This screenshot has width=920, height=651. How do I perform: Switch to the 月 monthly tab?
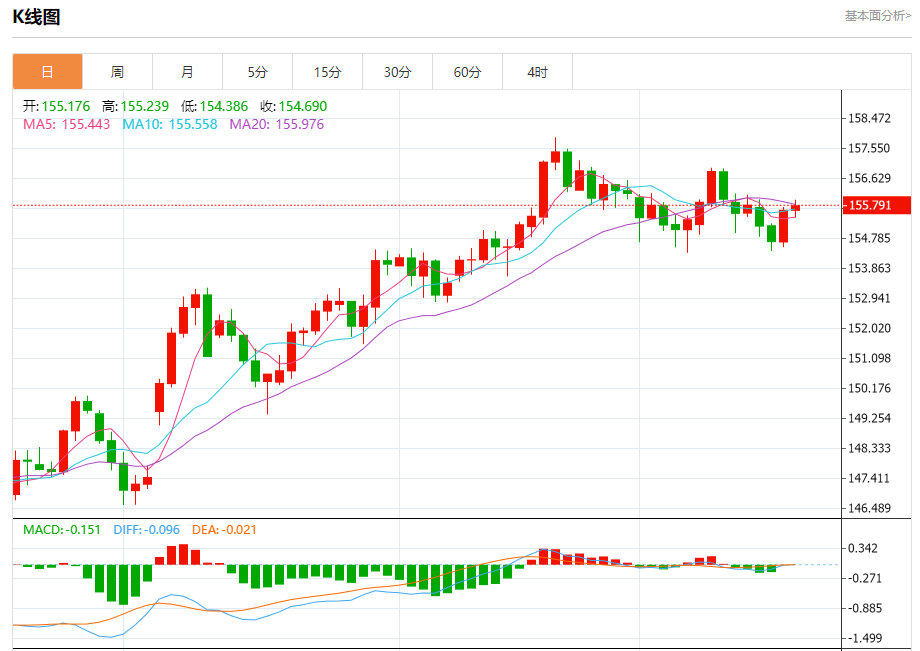pos(187,72)
